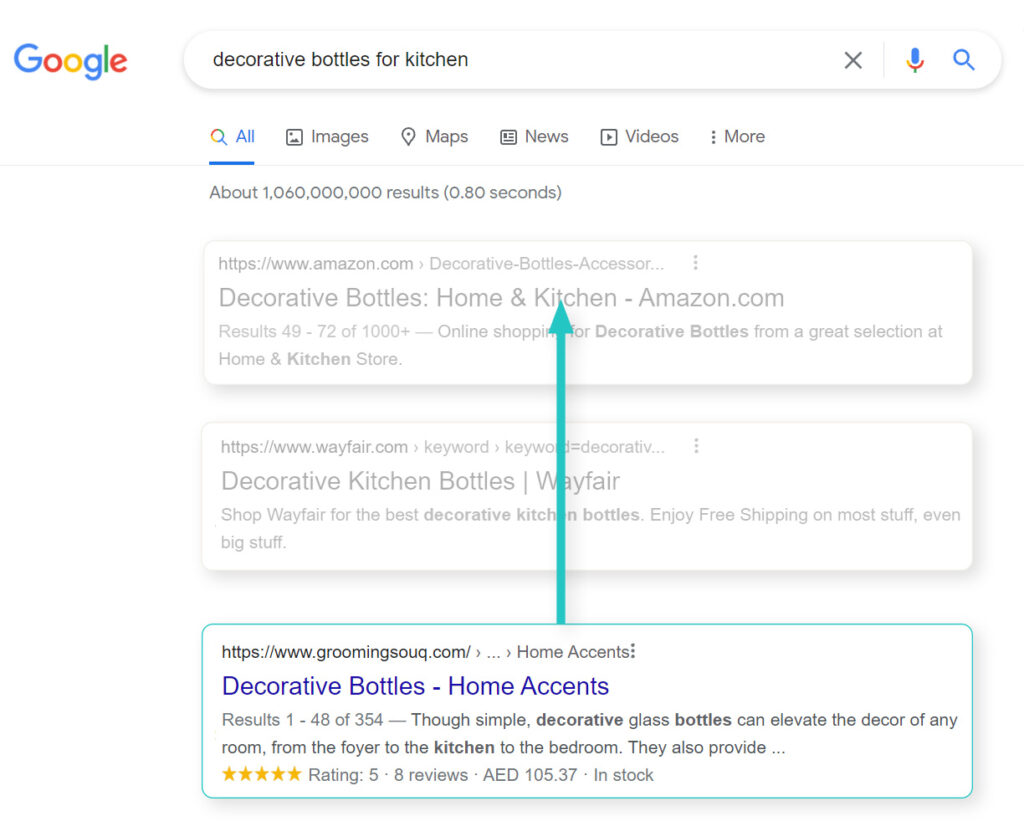Click the blue magnifying glass search icon

pos(963,60)
